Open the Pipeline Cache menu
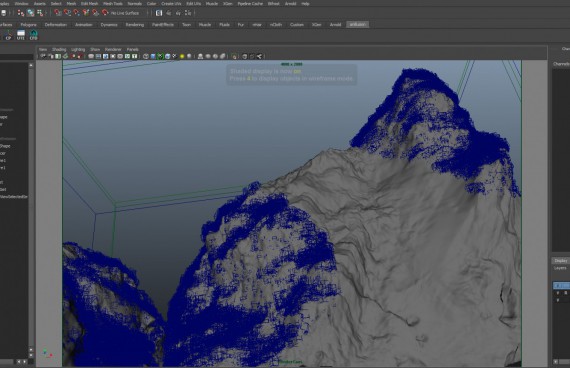Viewport: 570px width, 368px height. click(x=250, y=4)
